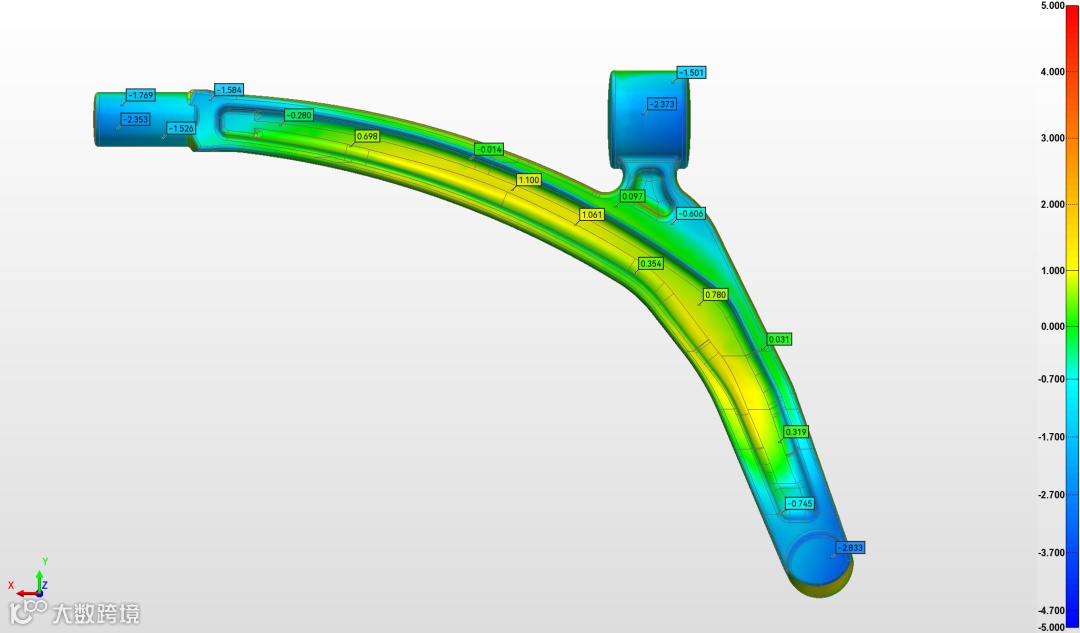The width and height of the screenshot is (1080, 633).
Task: Click the 0.000 value on color scale
Action: (x=1052, y=326)
